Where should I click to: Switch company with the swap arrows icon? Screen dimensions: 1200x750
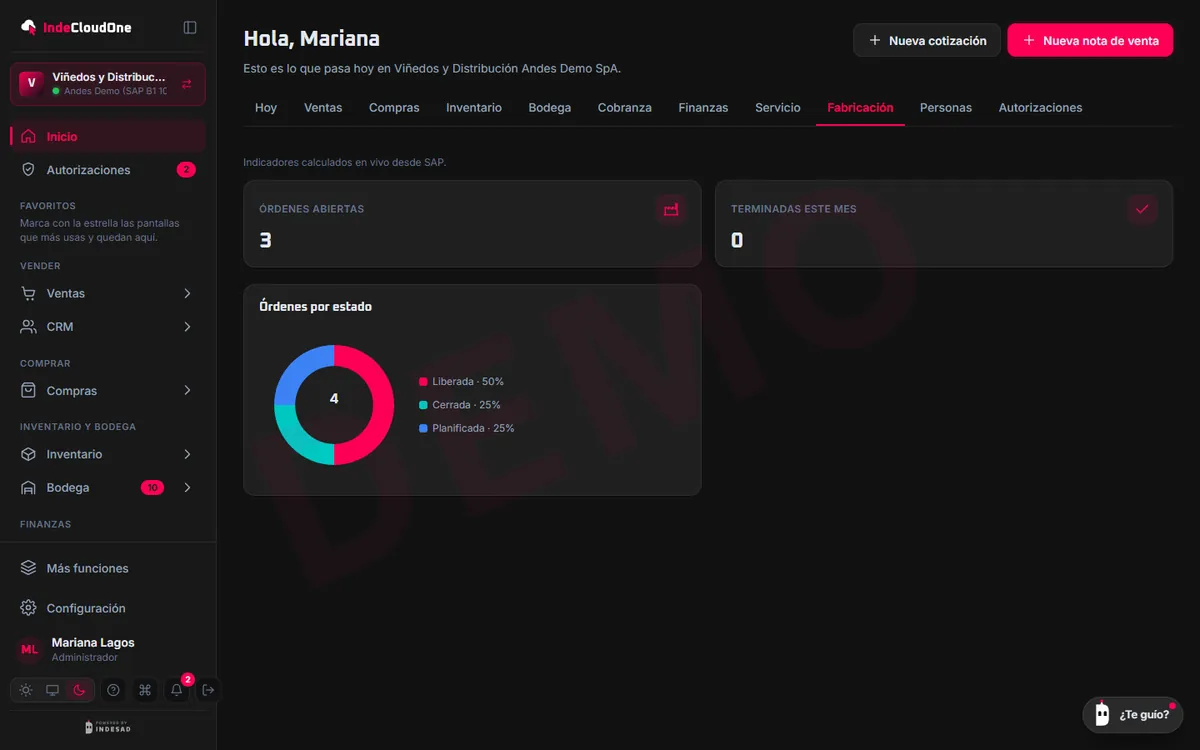coord(187,84)
